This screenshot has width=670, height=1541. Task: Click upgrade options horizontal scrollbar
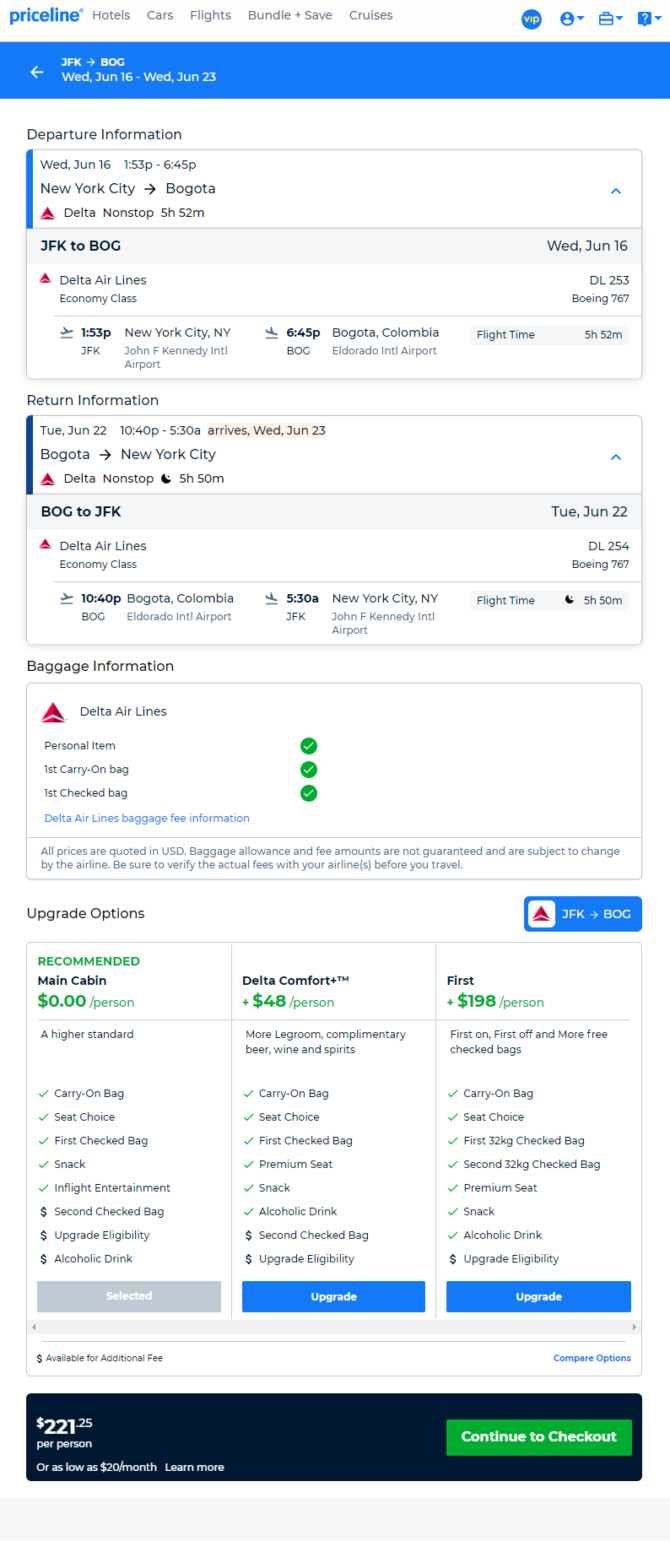click(x=334, y=1327)
